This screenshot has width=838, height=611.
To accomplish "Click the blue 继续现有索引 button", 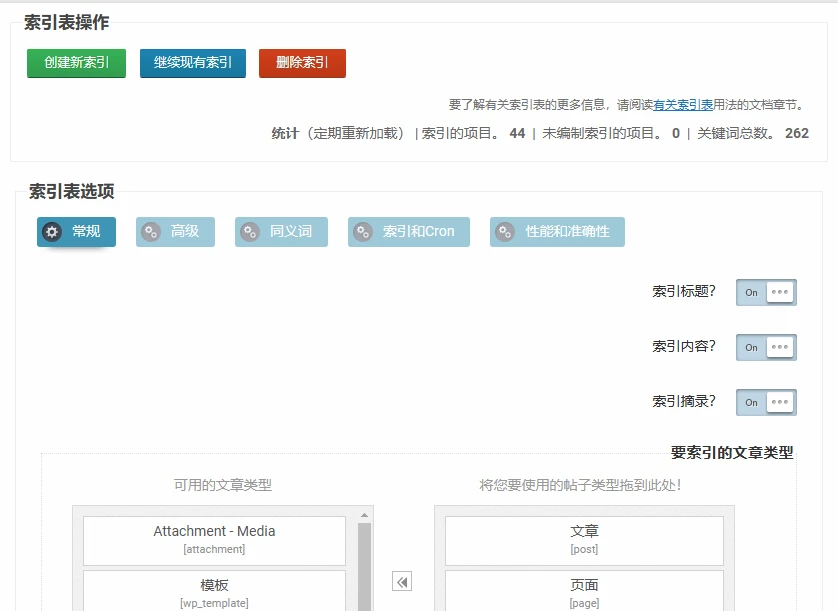I will click(192, 62).
